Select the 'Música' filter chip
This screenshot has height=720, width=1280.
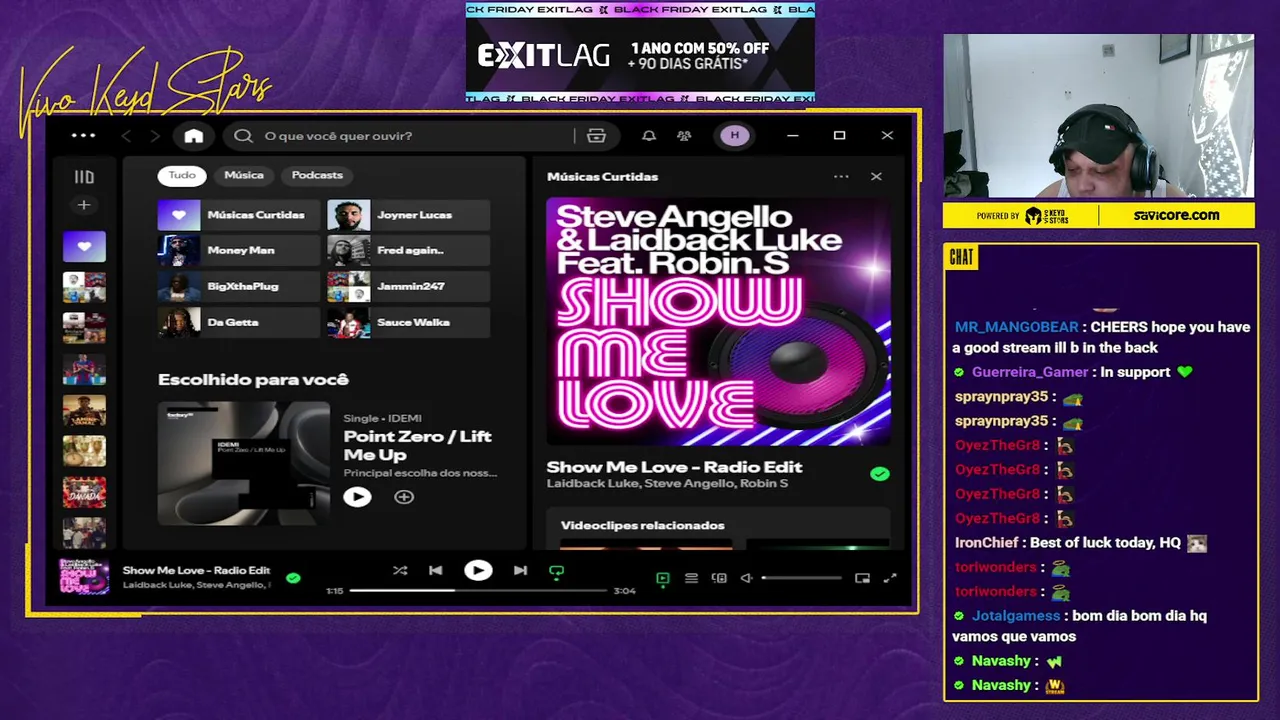(244, 175)
